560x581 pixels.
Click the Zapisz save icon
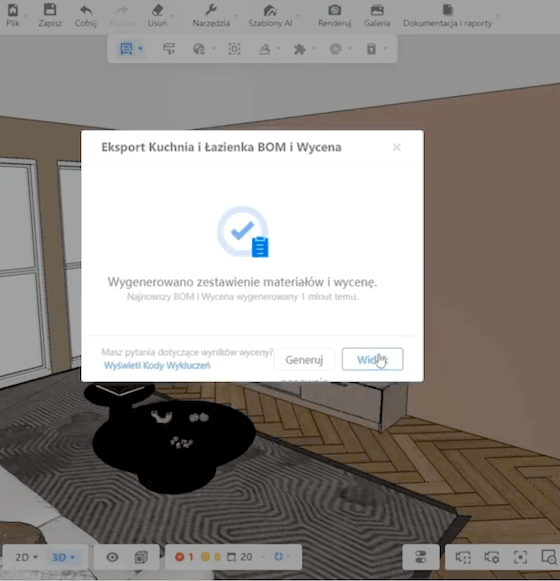click(x=50, y=10)
